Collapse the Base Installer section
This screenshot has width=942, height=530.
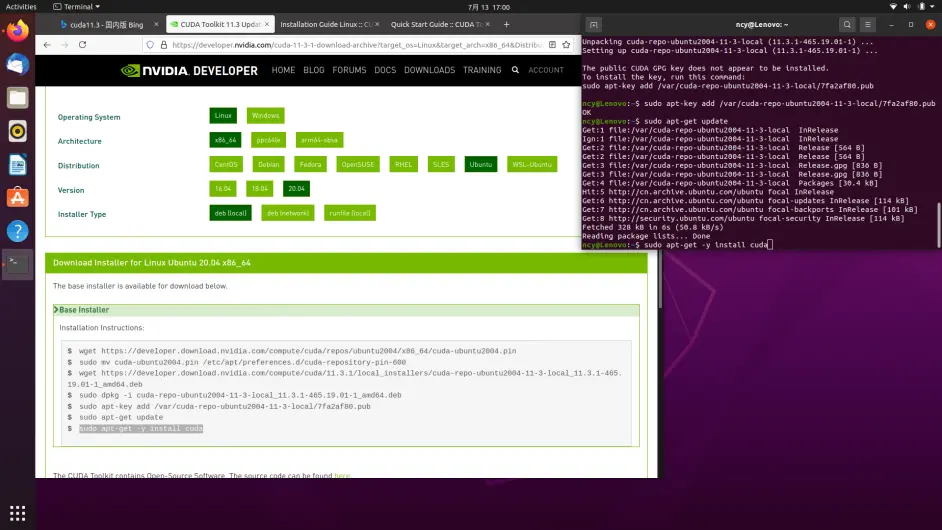click(x=346, y=310)
